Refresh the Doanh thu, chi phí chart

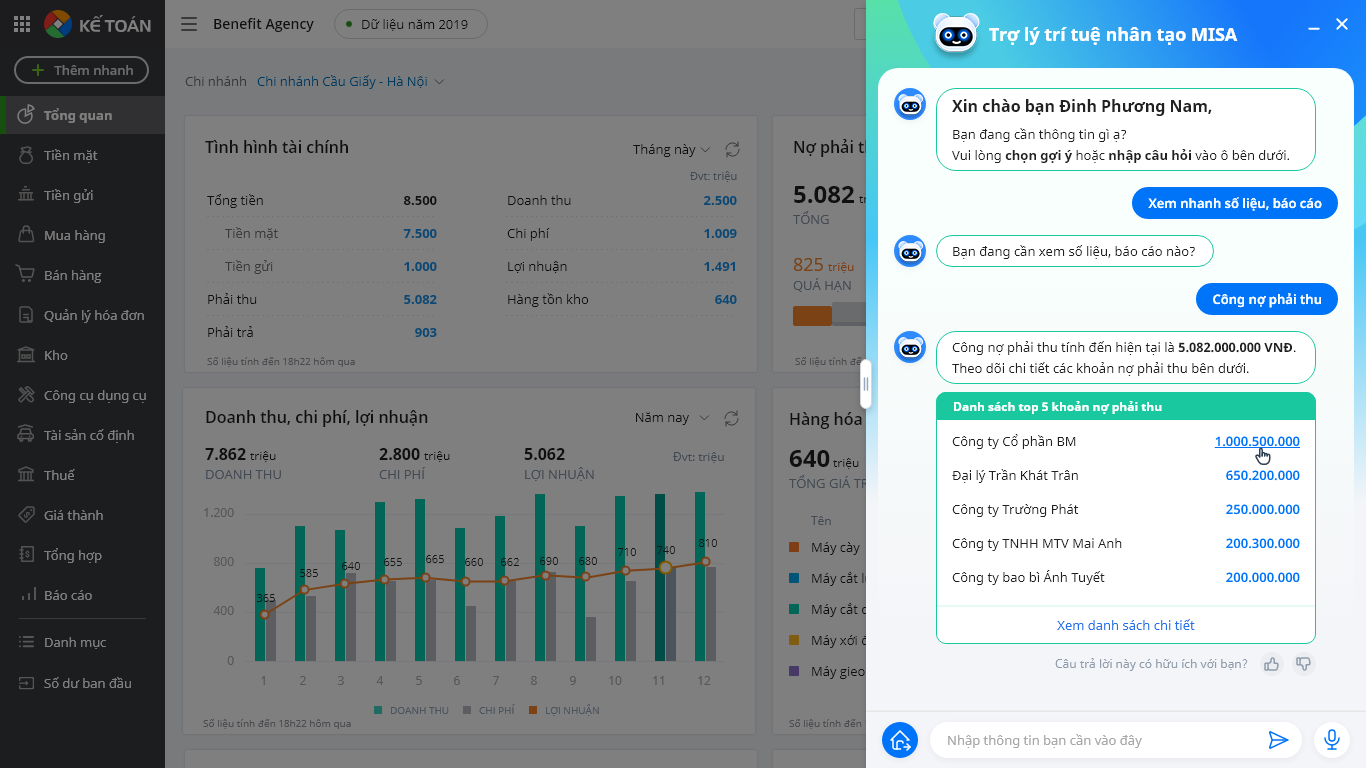click(732, 418)
